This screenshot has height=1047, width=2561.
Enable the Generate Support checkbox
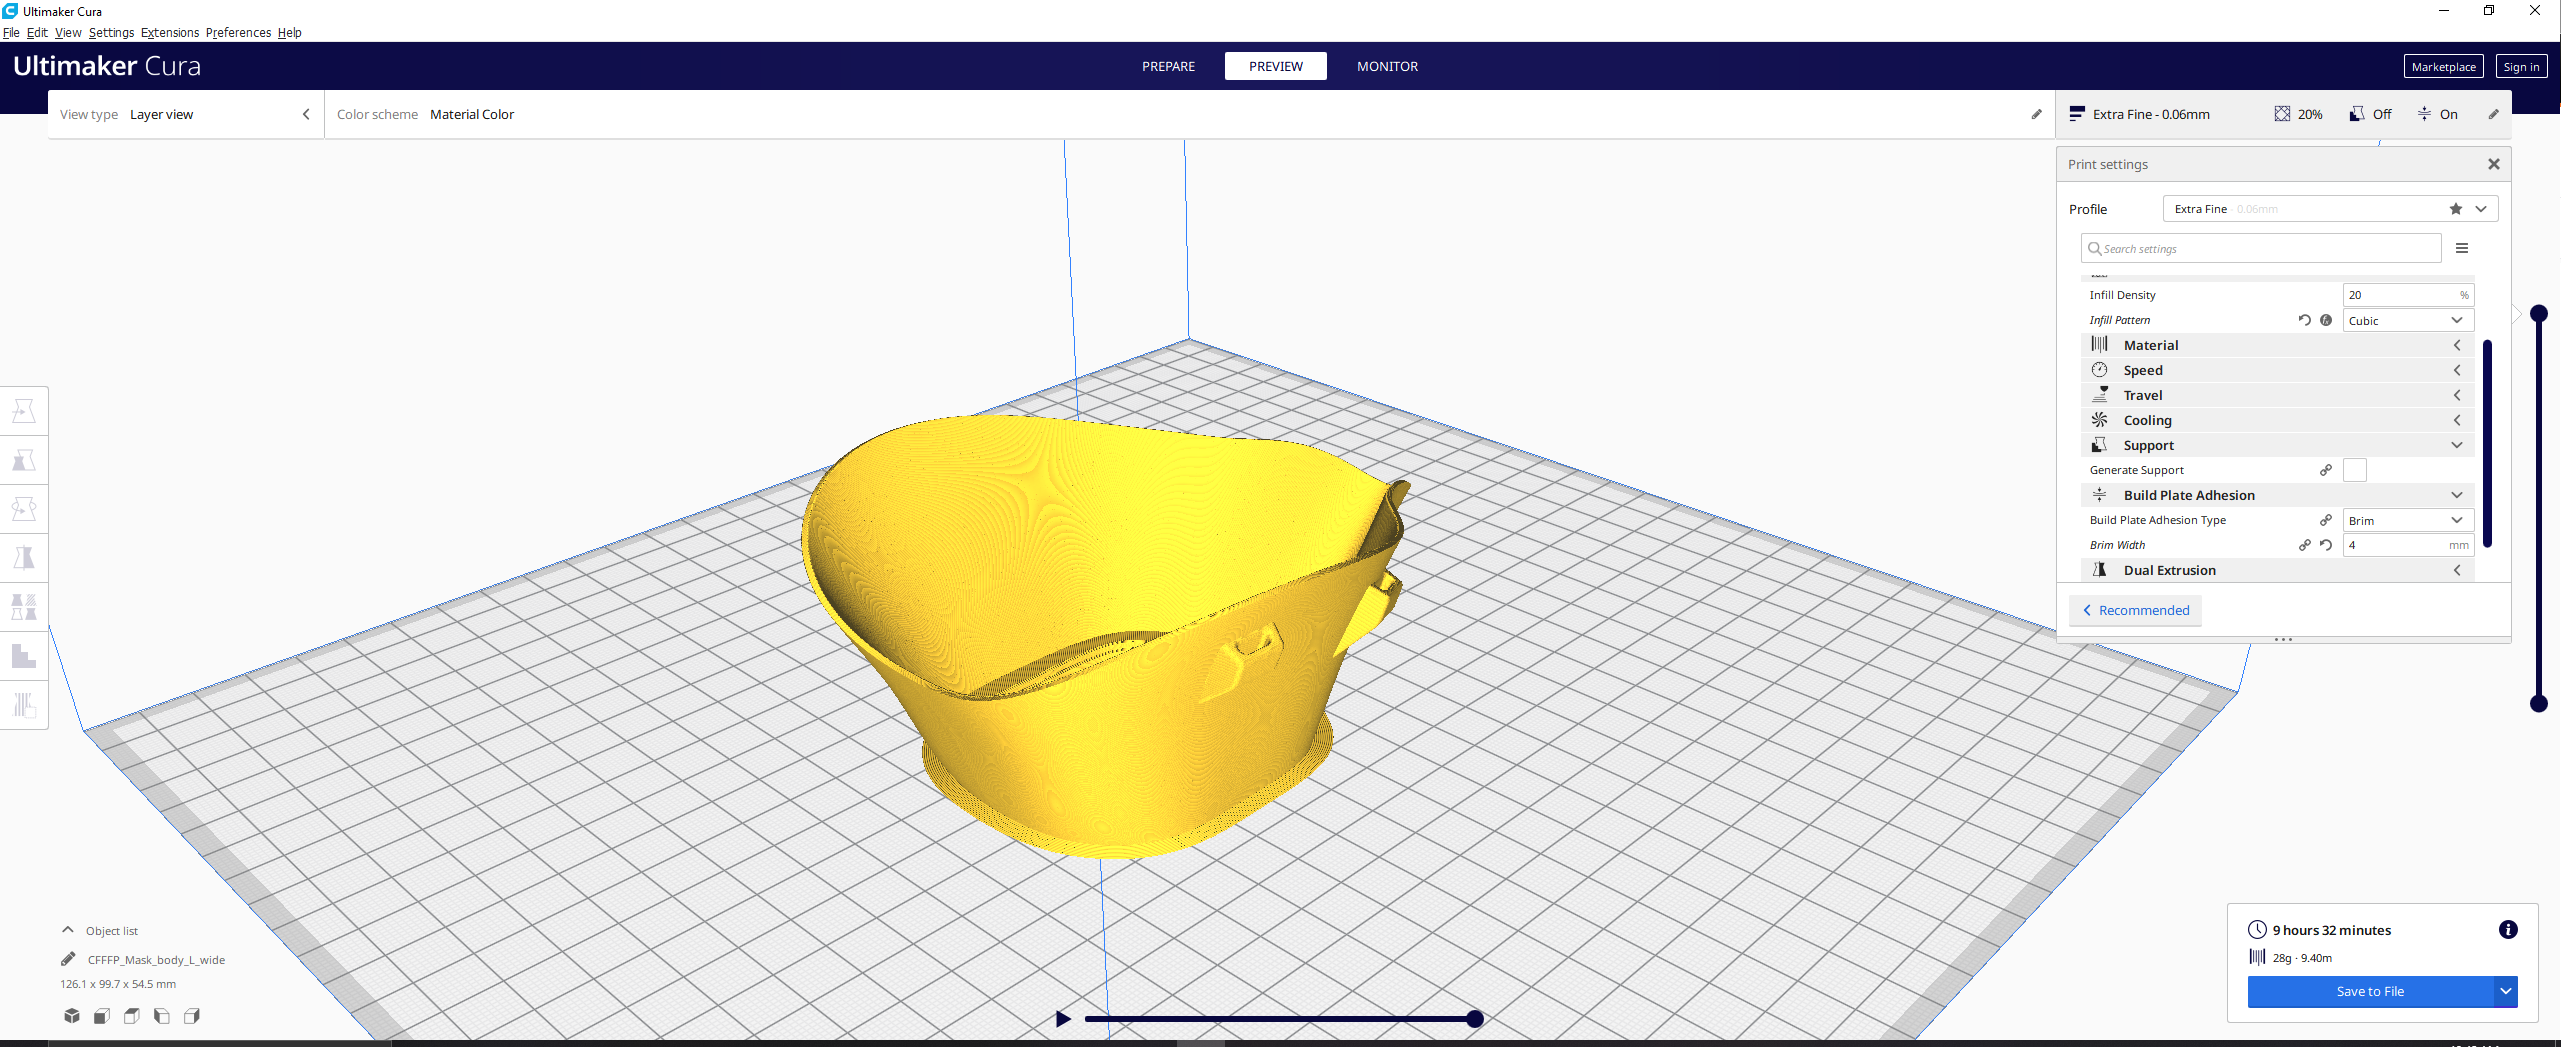click(2355, 470)
